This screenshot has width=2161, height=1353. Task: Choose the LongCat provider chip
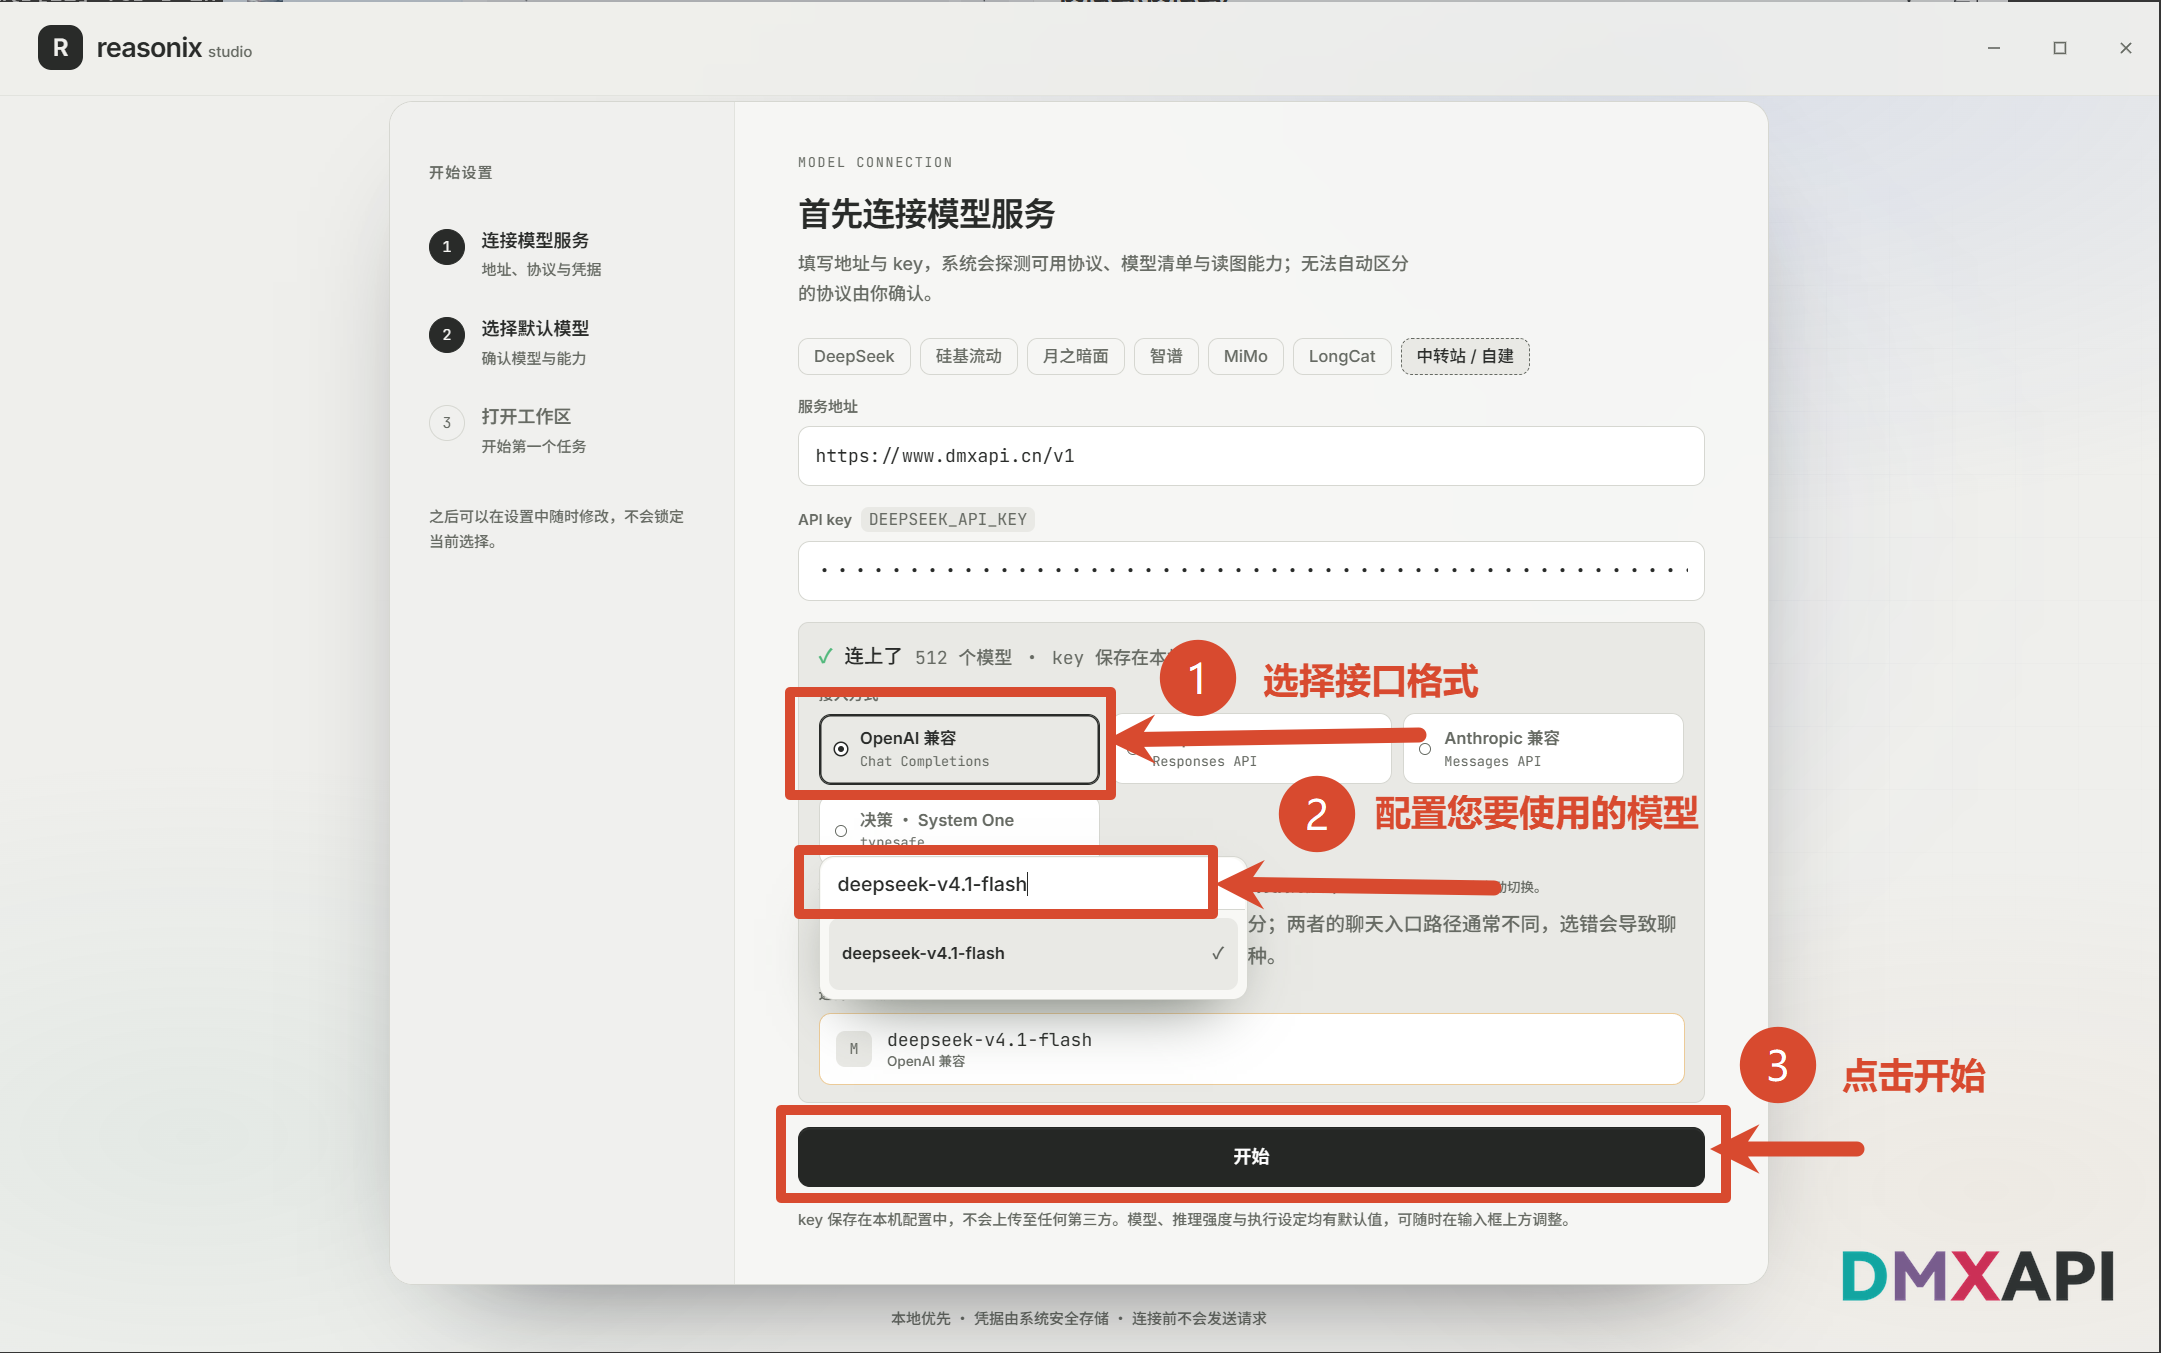pos(1342,356)
